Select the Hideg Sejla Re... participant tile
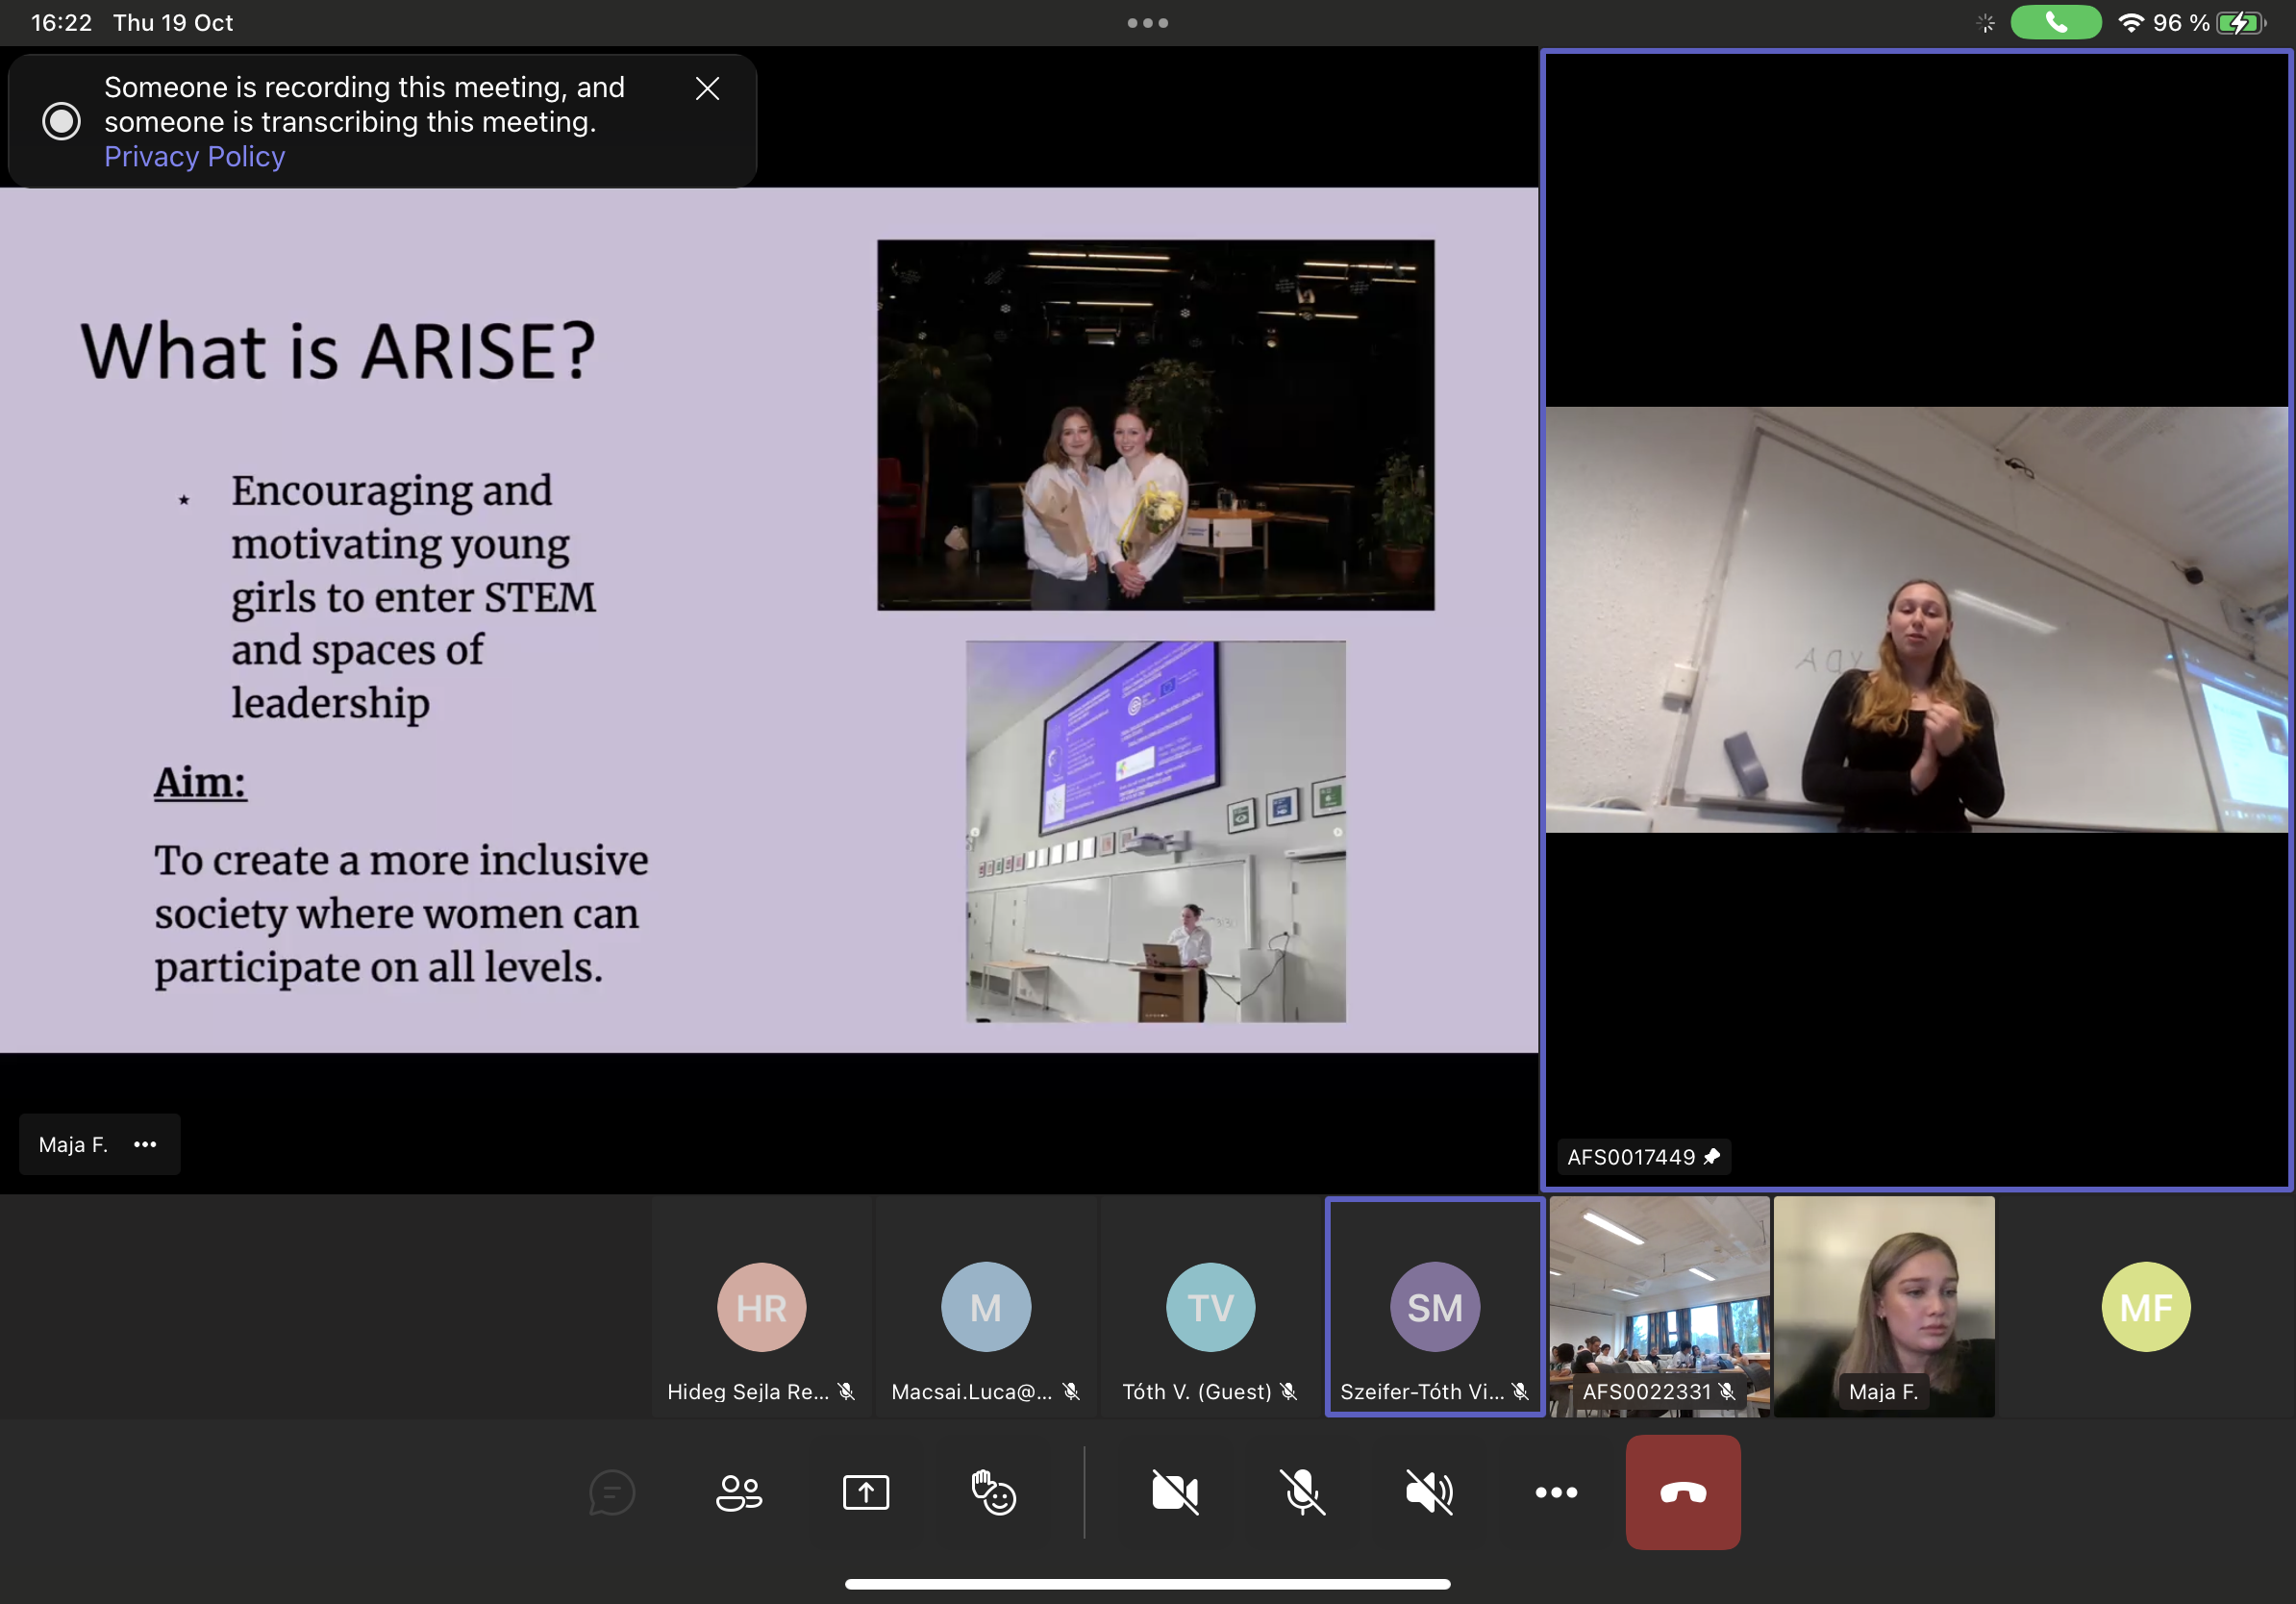This screenshot has height=1604, width=2296. (x=761, y=1306)
